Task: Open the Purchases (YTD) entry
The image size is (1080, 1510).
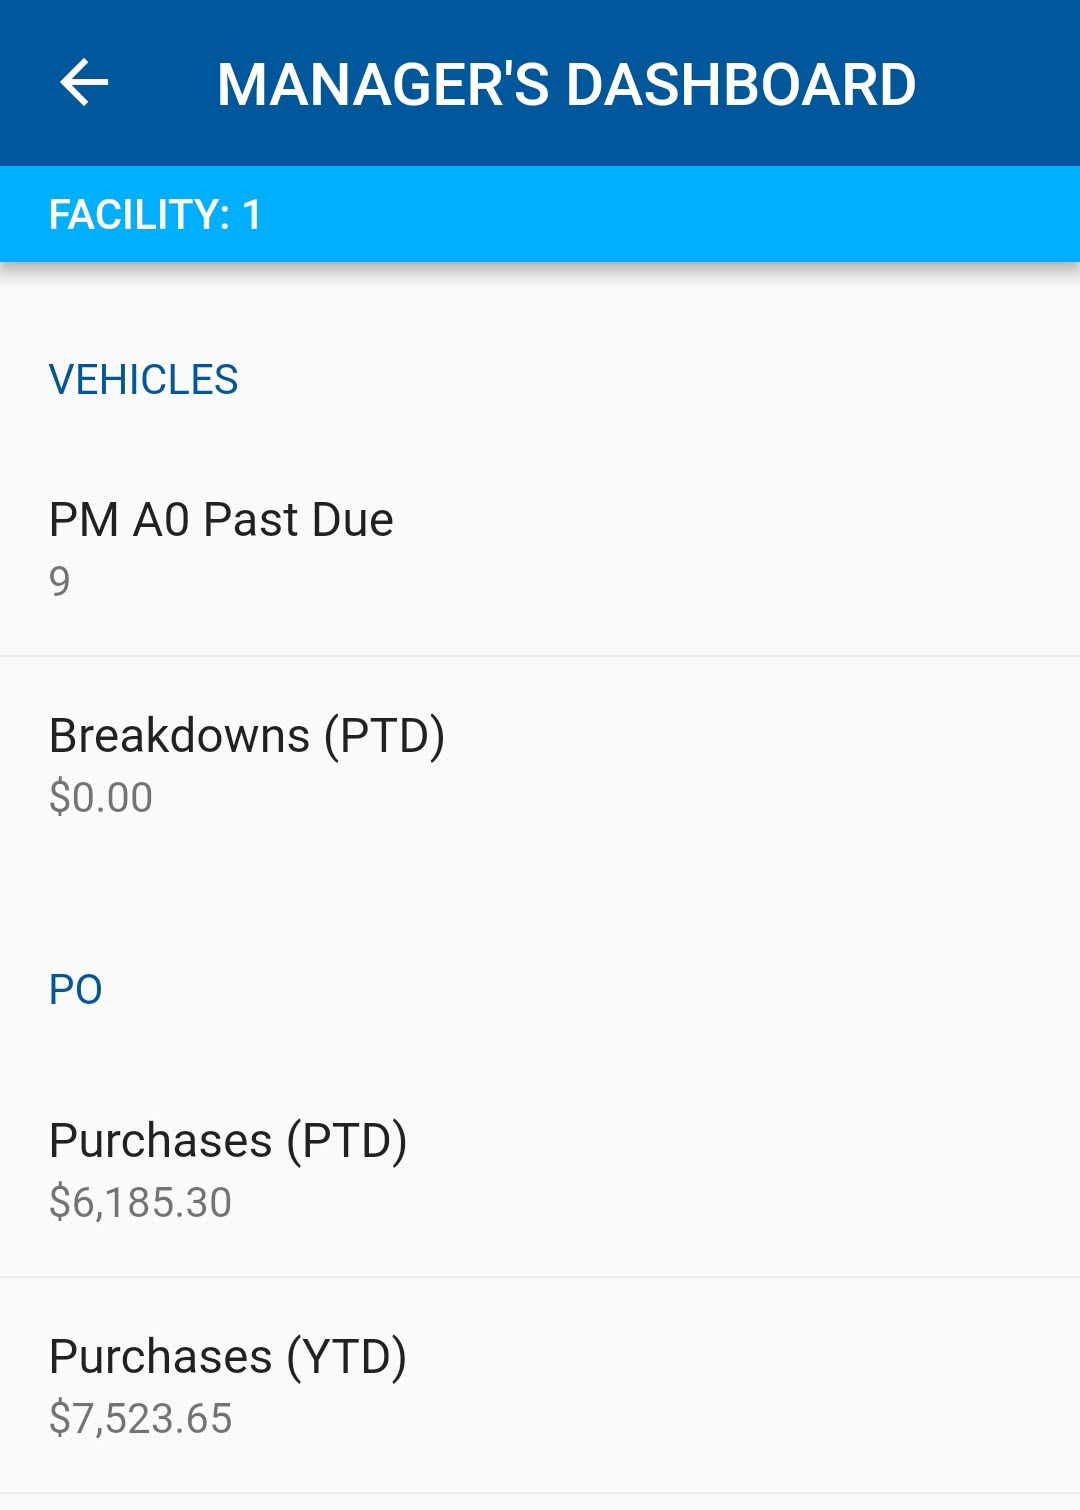Action: [540, 1385]
